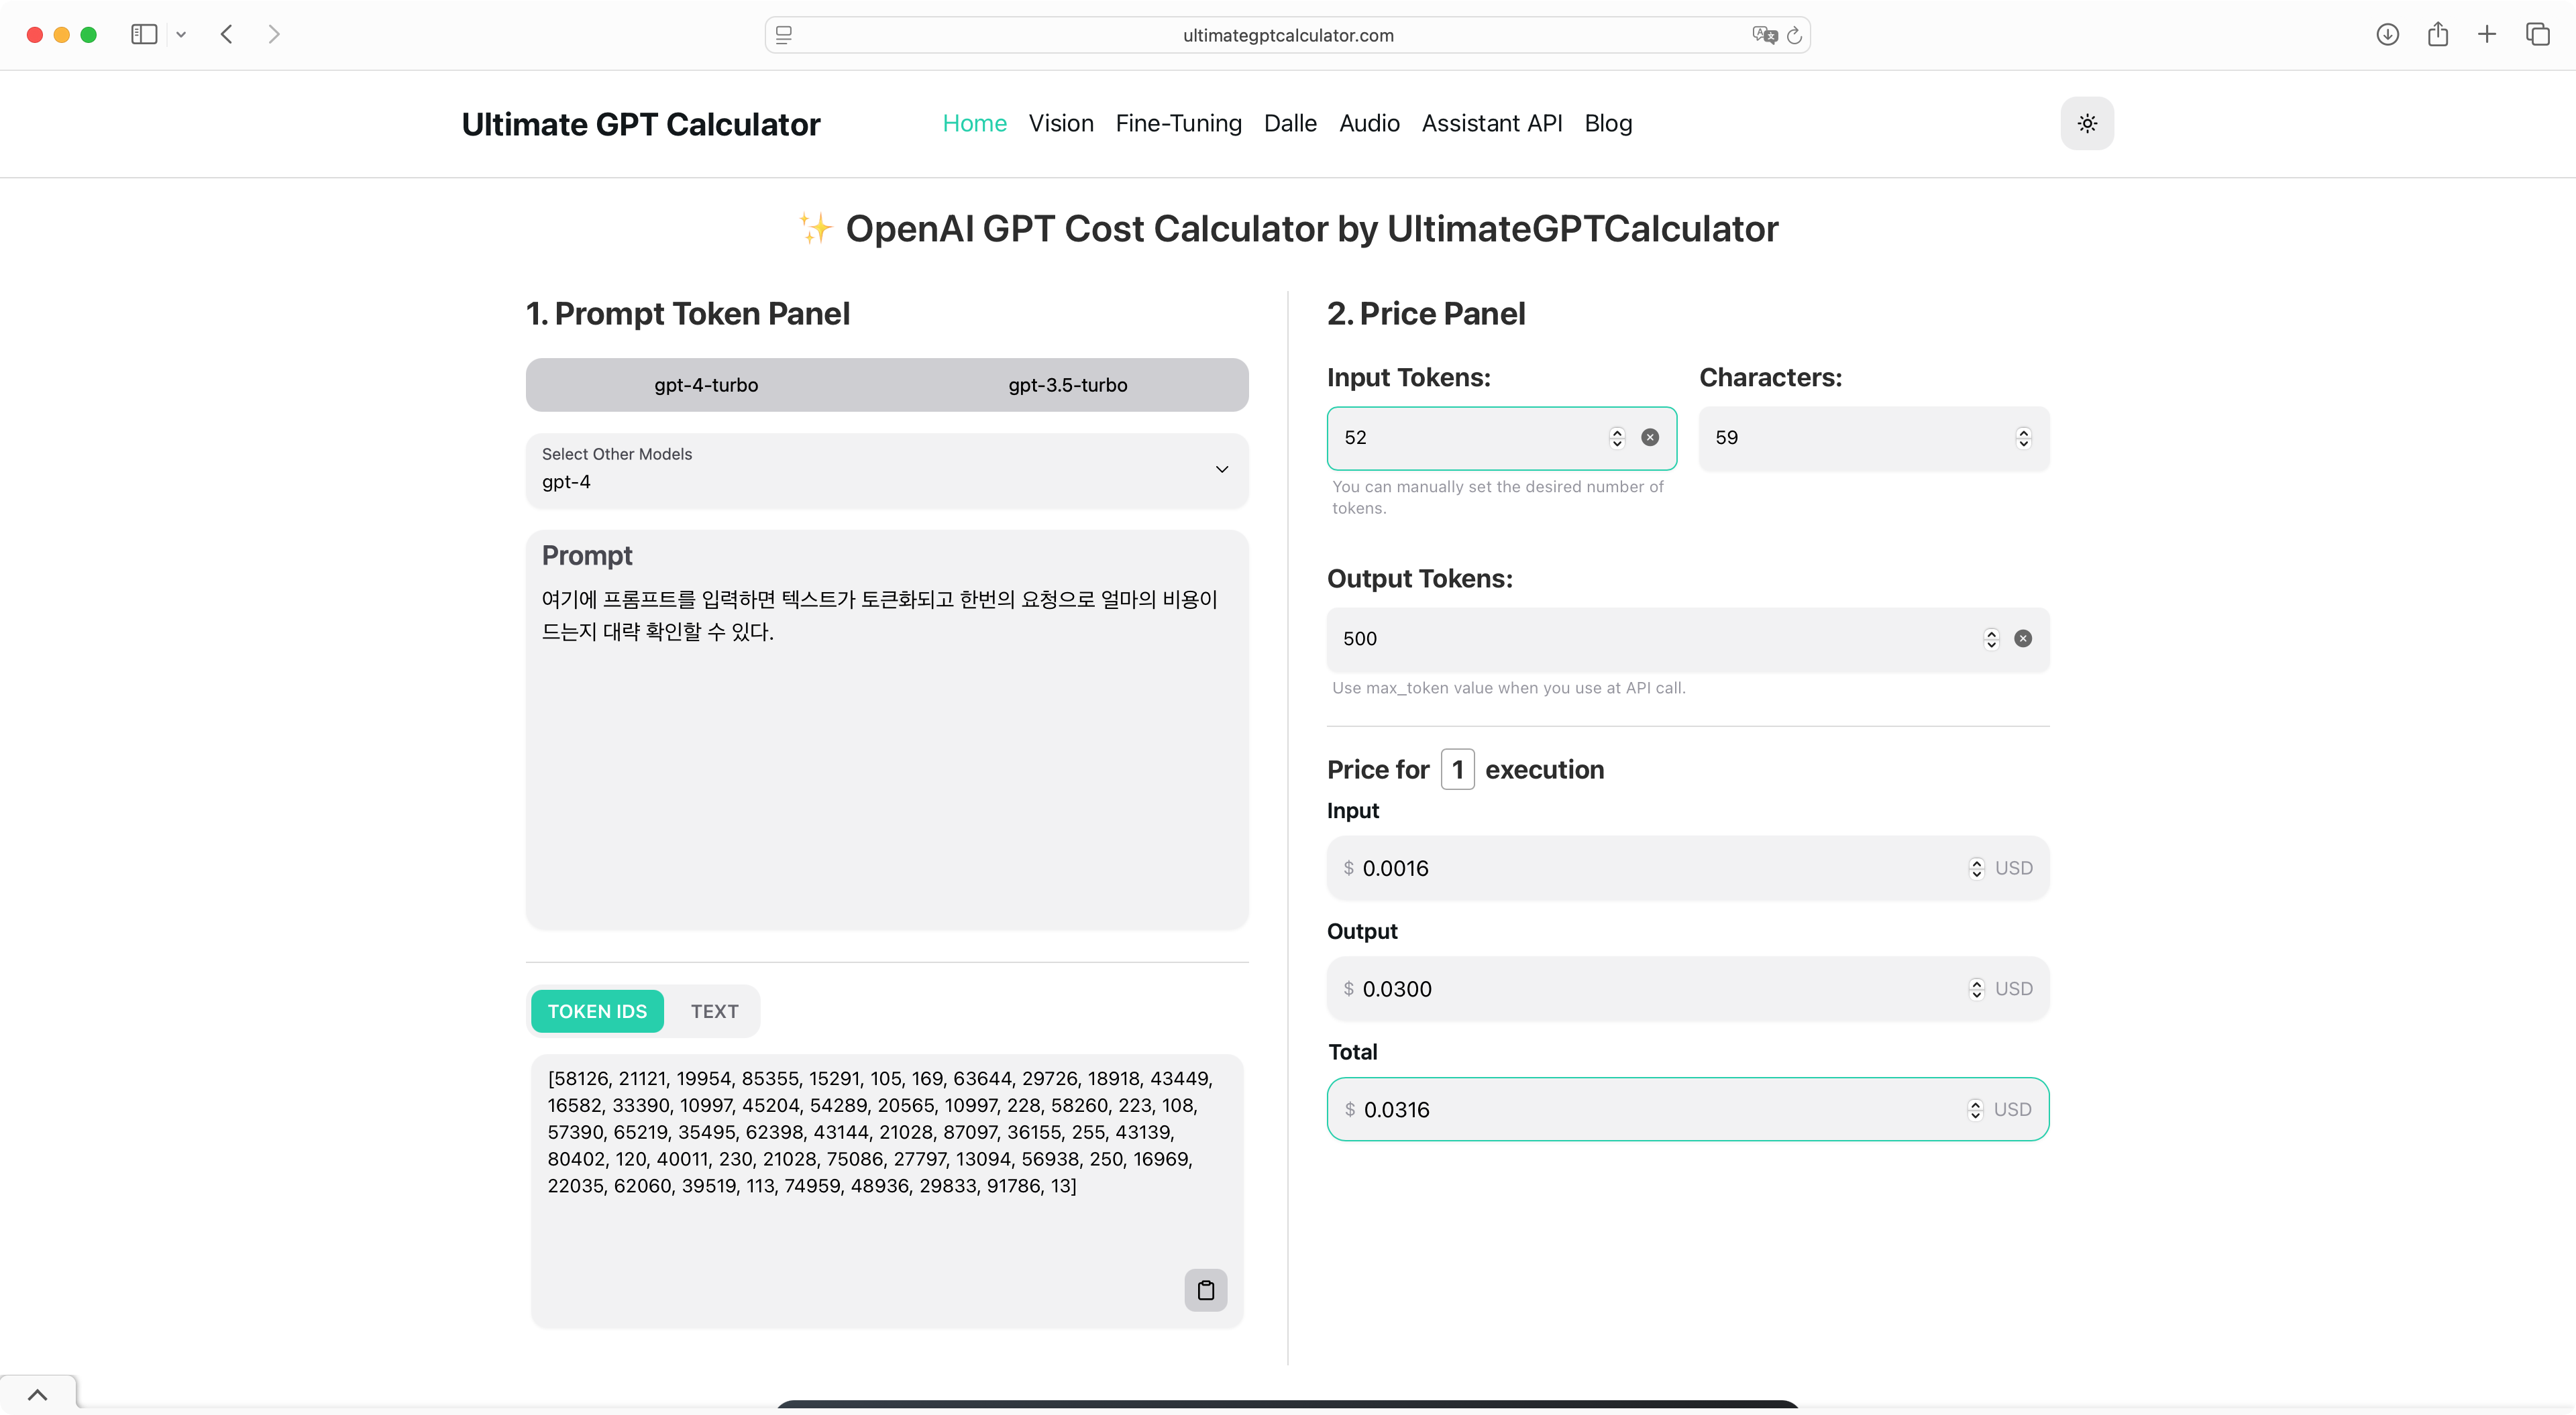This screenshot has width=2576, height=1415.
Task: Click the execution count input box
Action: point(1457,769)
